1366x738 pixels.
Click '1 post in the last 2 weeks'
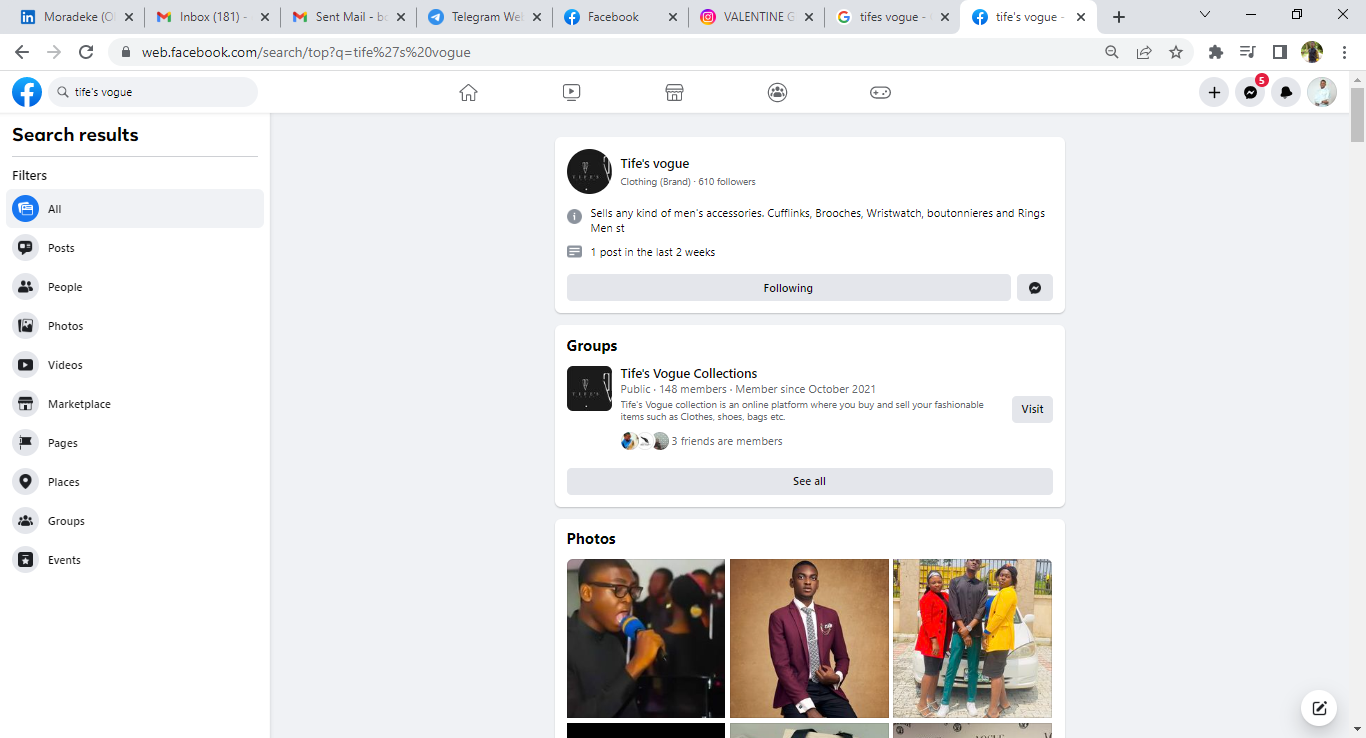[x=653, y=252]
